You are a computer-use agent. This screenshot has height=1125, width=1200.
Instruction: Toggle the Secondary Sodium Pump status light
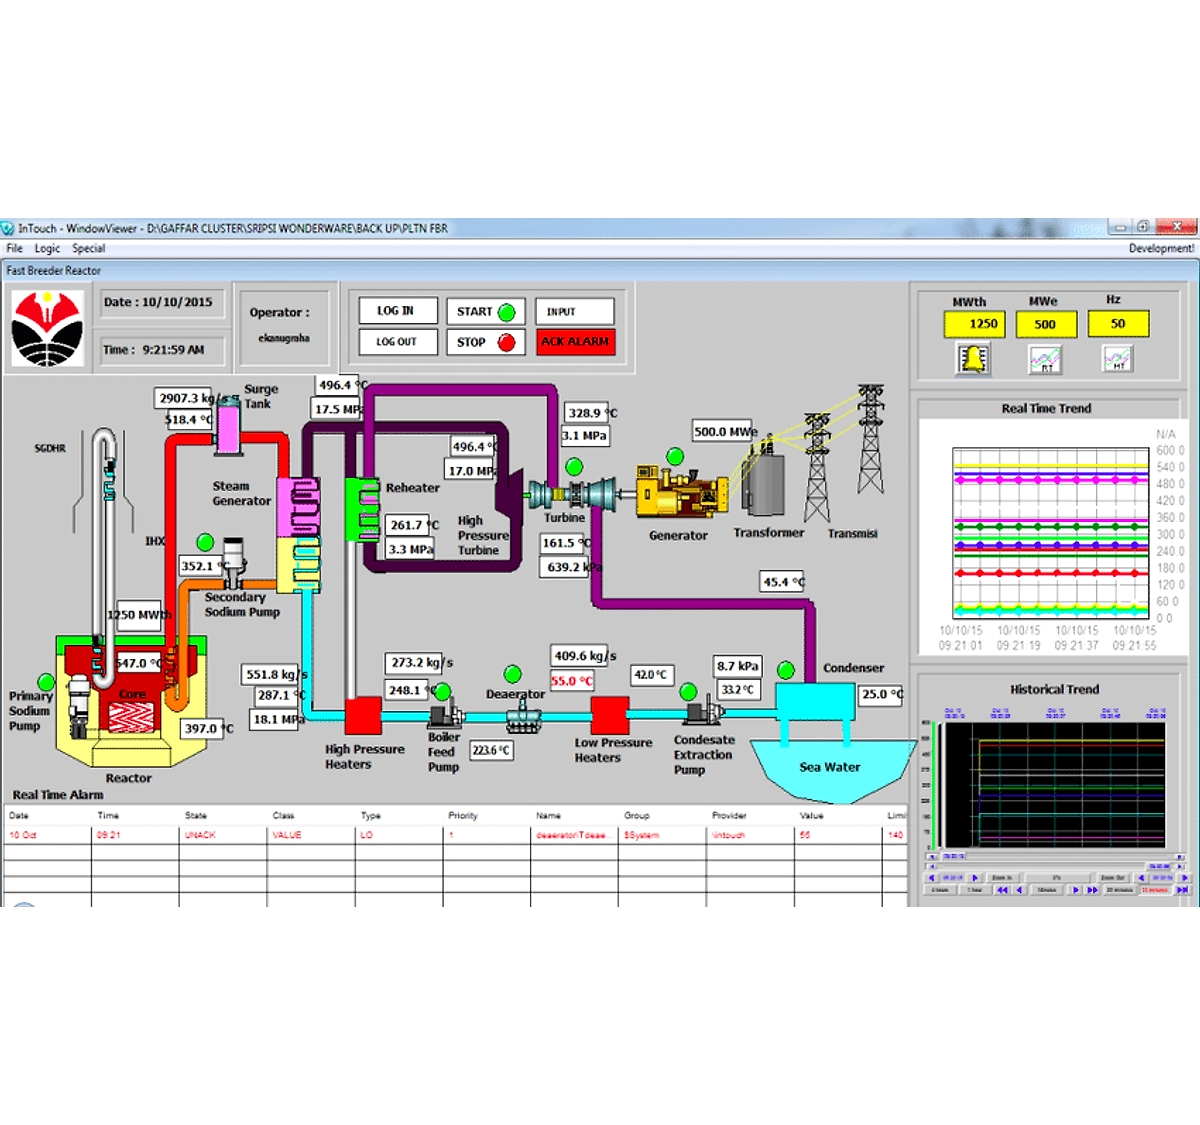click(205, 542)
